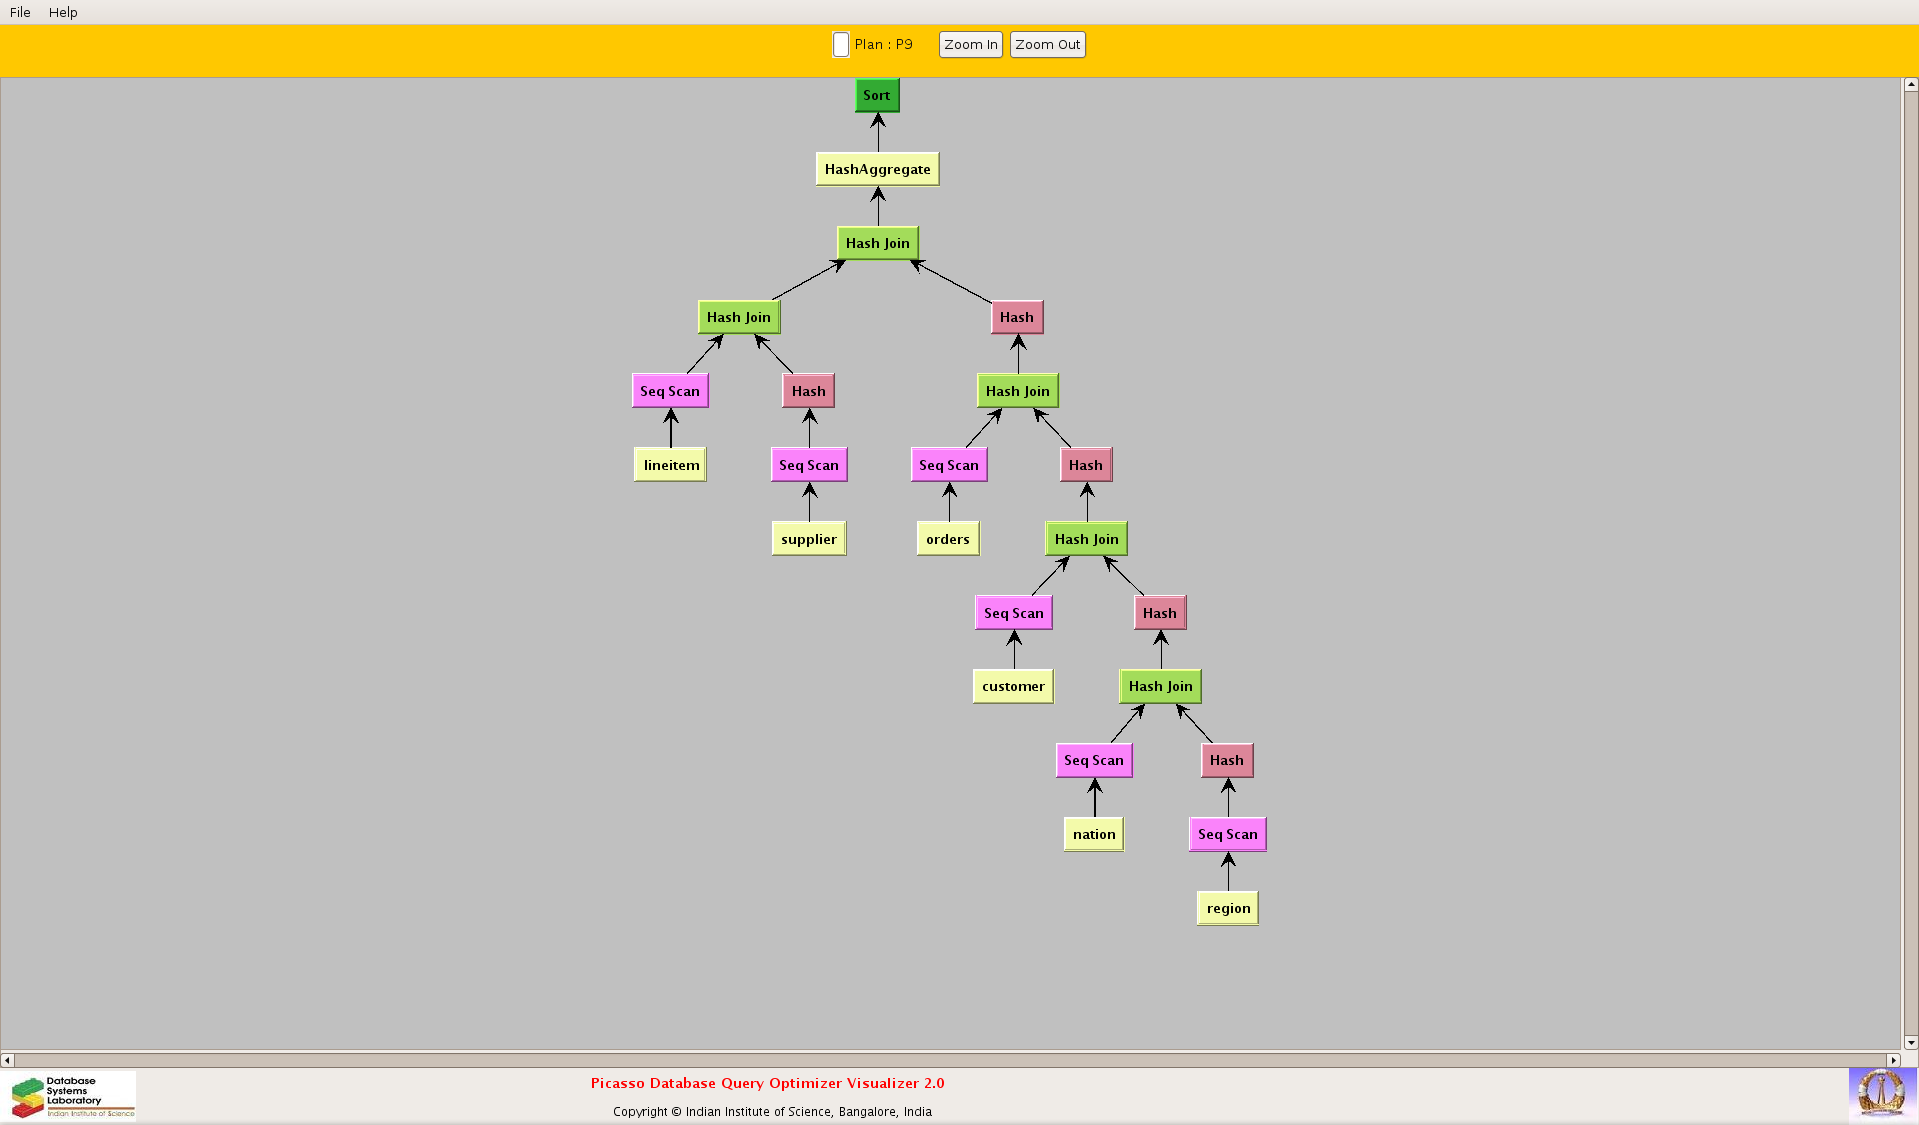Select the nation table node
Screen dimensions: 1919x1125
tap(1093, 834)
